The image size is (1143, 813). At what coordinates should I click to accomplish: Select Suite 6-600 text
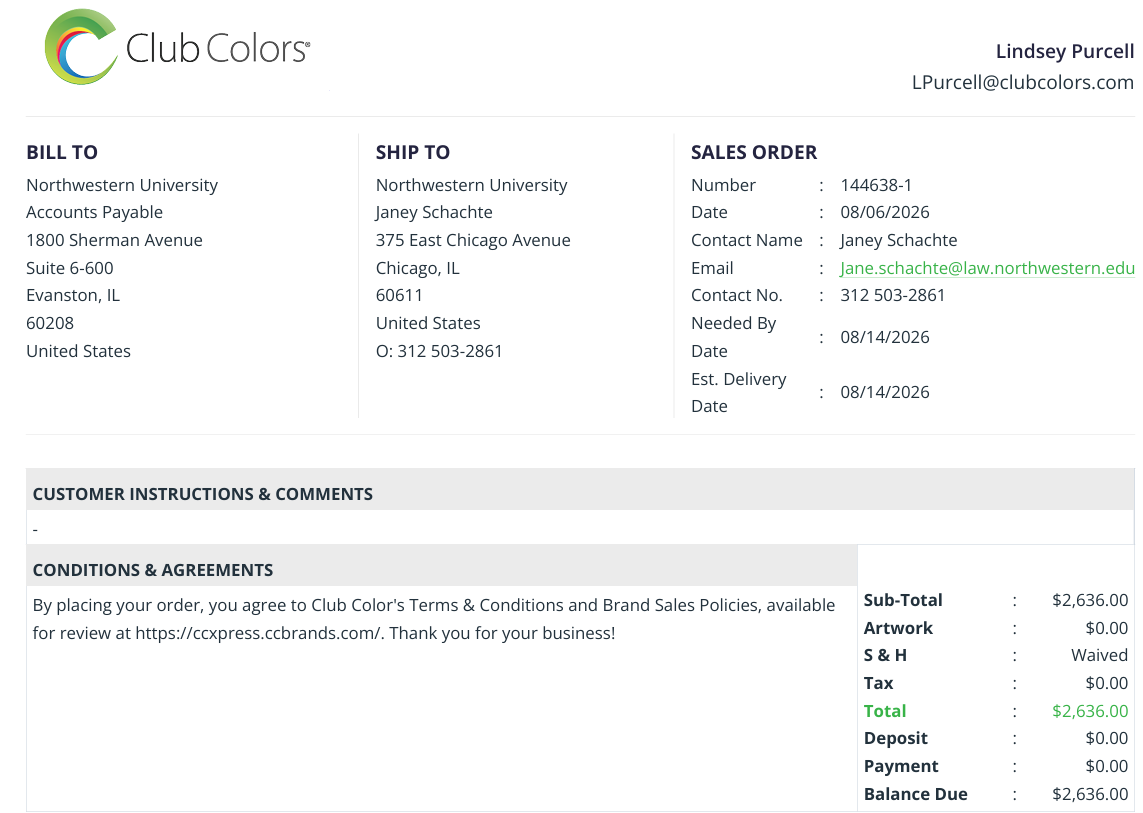pos(70,268)
